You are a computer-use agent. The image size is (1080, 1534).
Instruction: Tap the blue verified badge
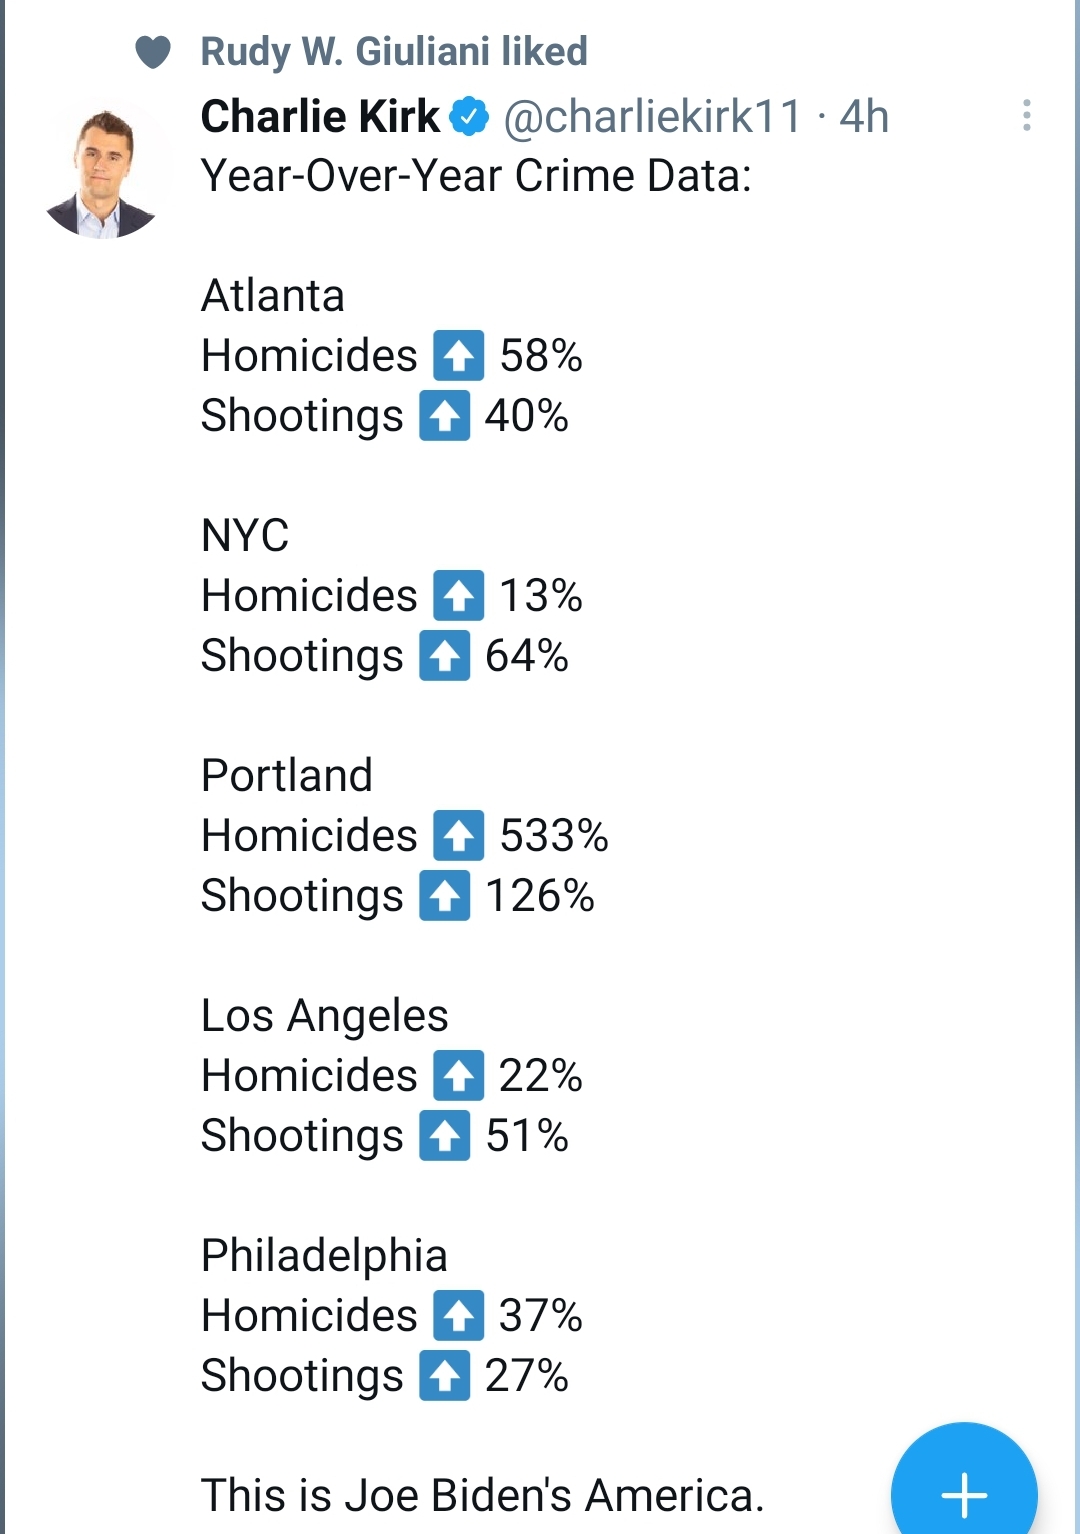pyautogui.click(x=469, y=117)
